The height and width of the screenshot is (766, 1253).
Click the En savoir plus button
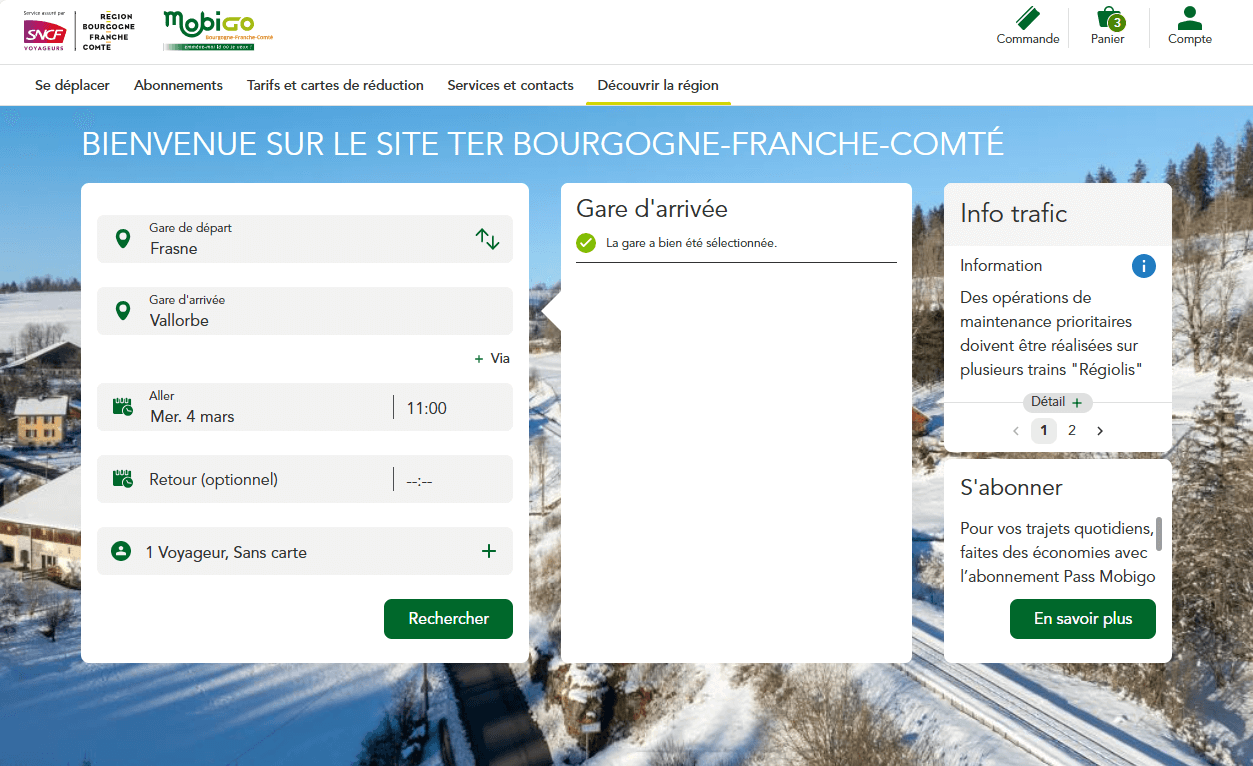(x=1082, y=619)
